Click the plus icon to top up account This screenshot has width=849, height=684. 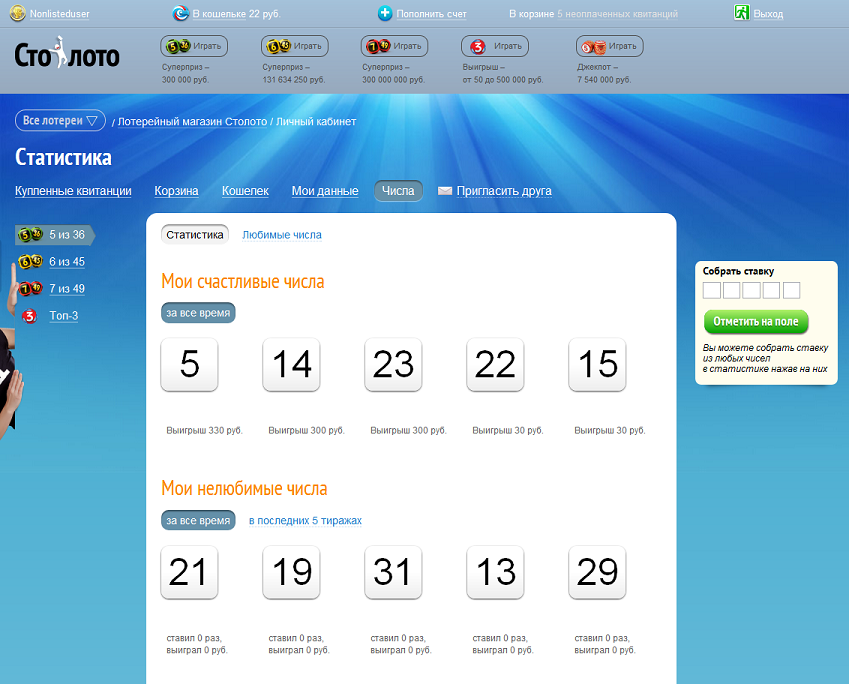385,14
